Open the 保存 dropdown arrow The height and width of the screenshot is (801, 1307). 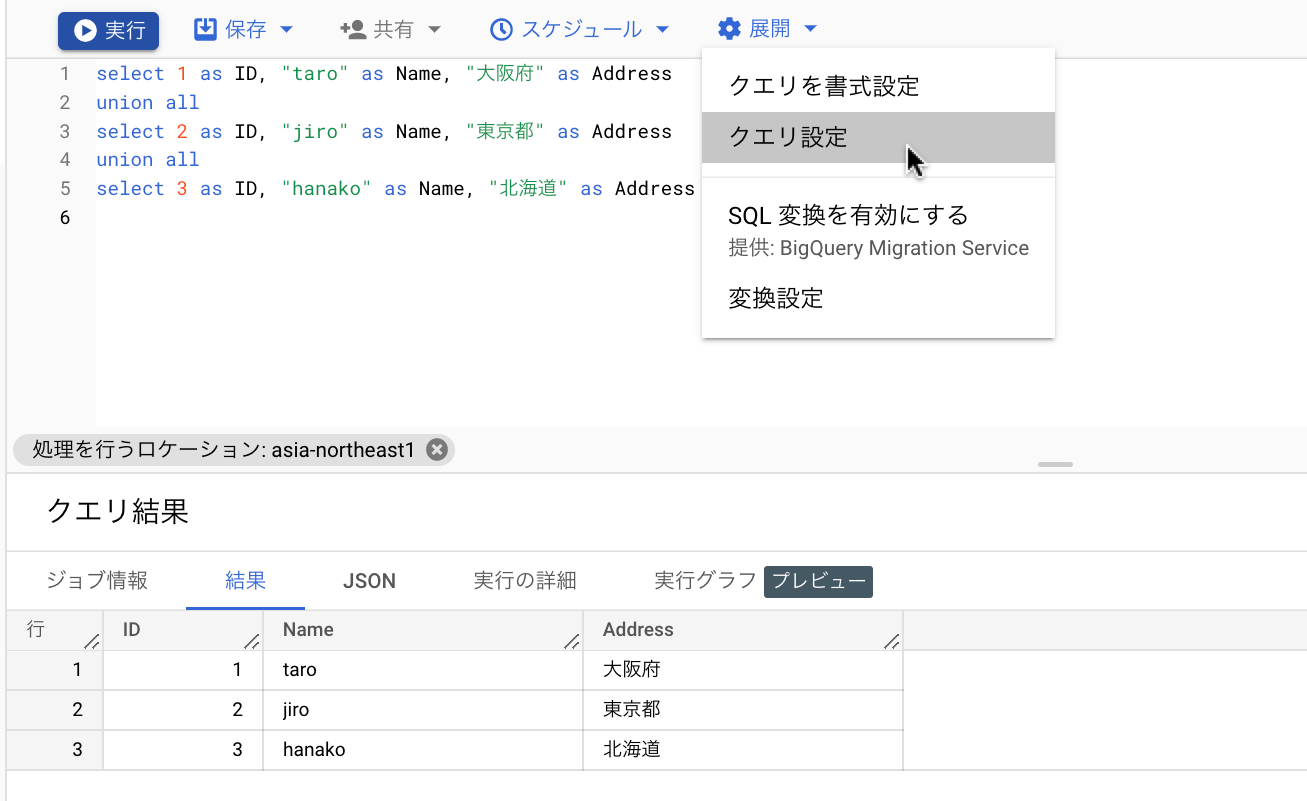tap(287, 29)
